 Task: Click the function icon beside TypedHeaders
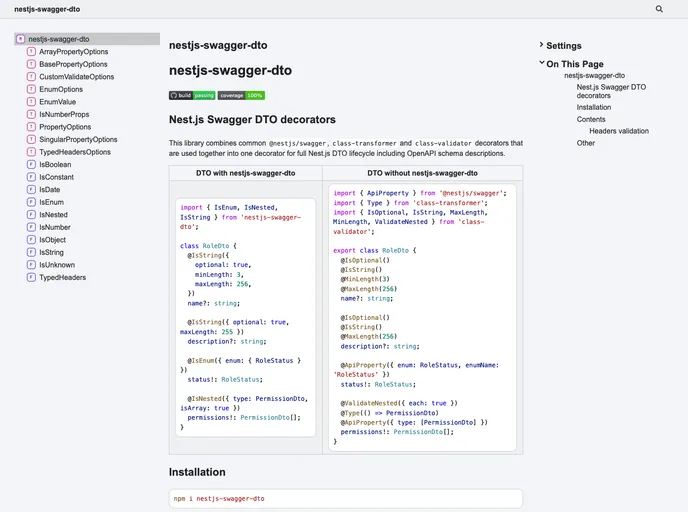coord(31,277)
